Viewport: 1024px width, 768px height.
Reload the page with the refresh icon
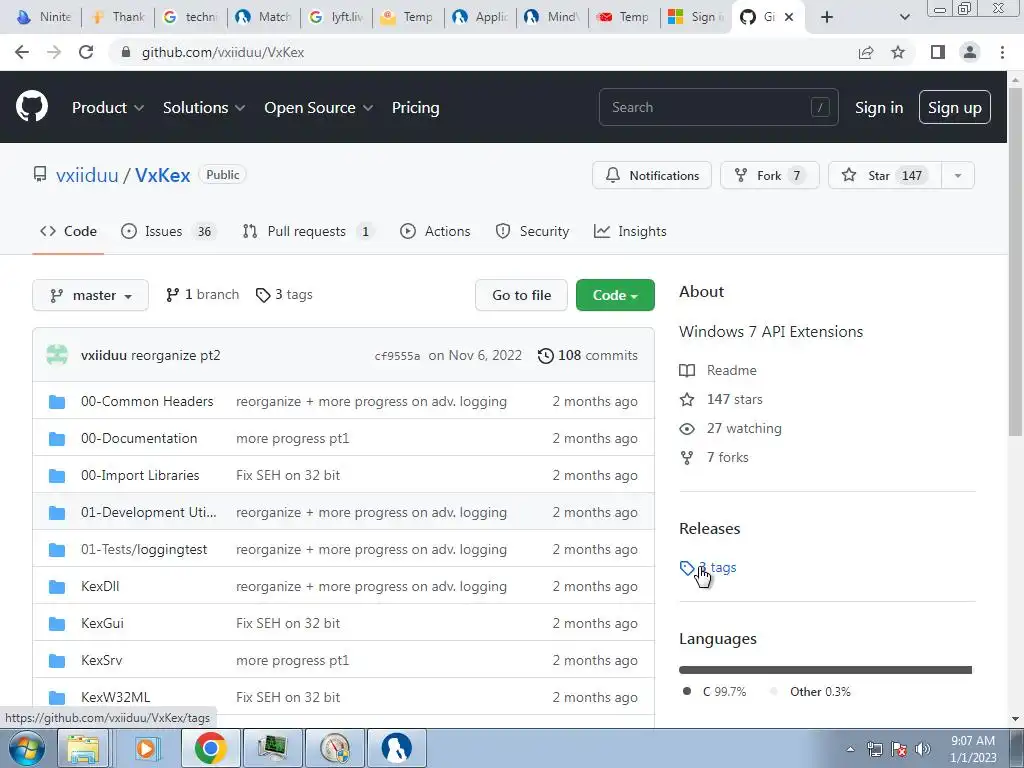pos(86,52)
